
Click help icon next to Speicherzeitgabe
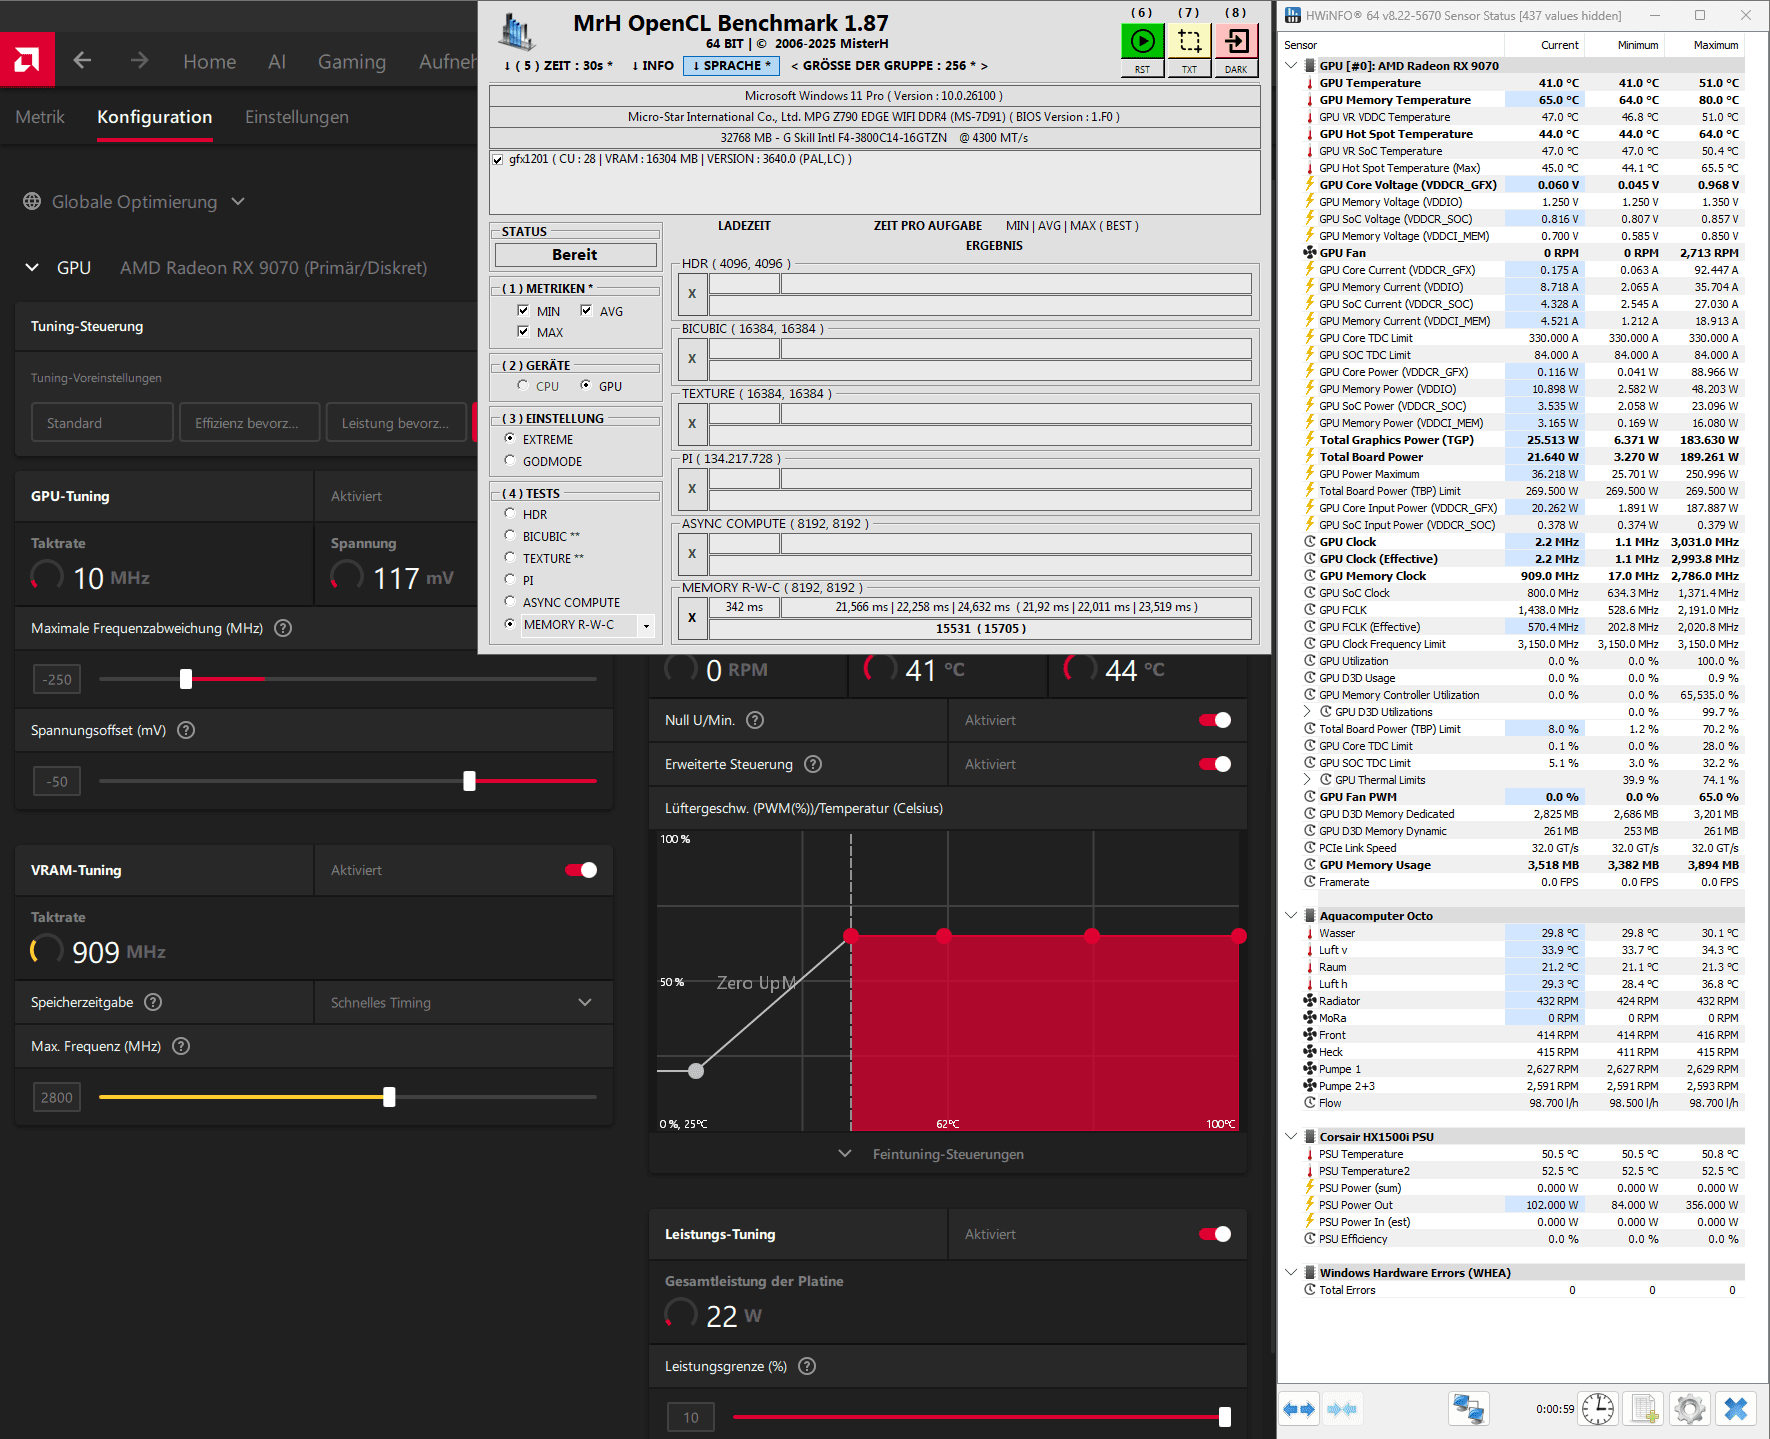coord(153,1002)
